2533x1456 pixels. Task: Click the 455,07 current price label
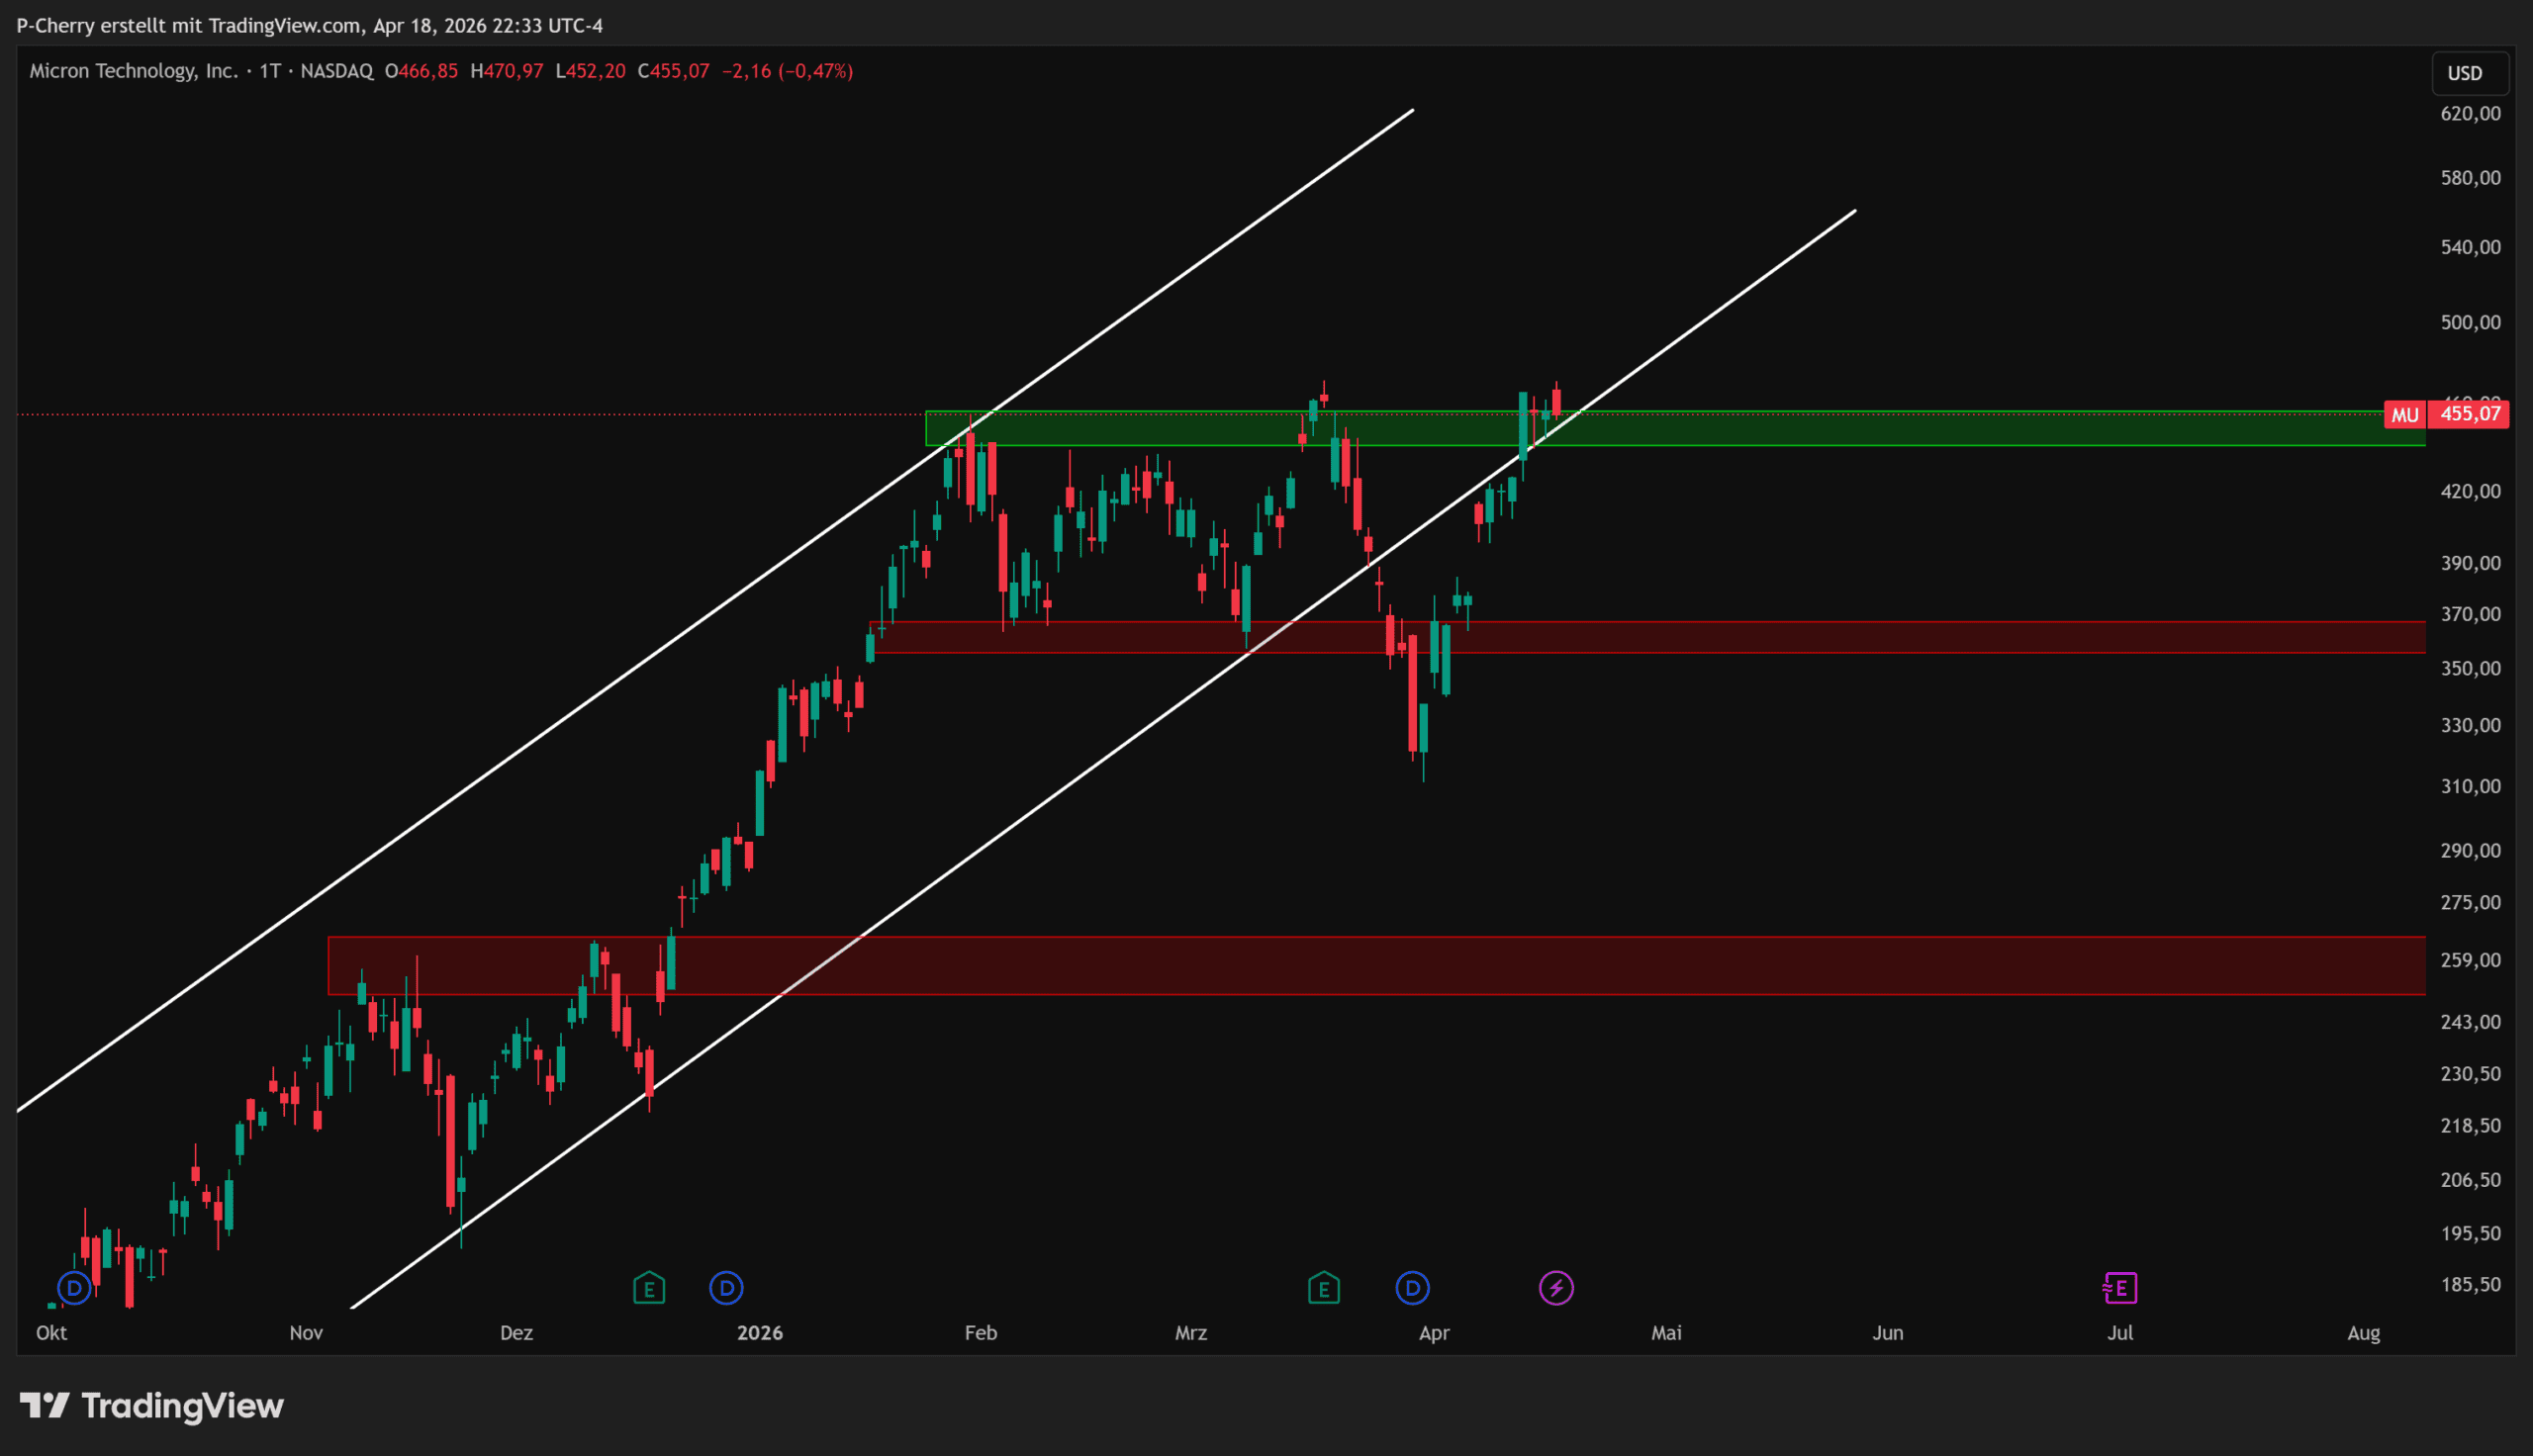pos(2470,414)
